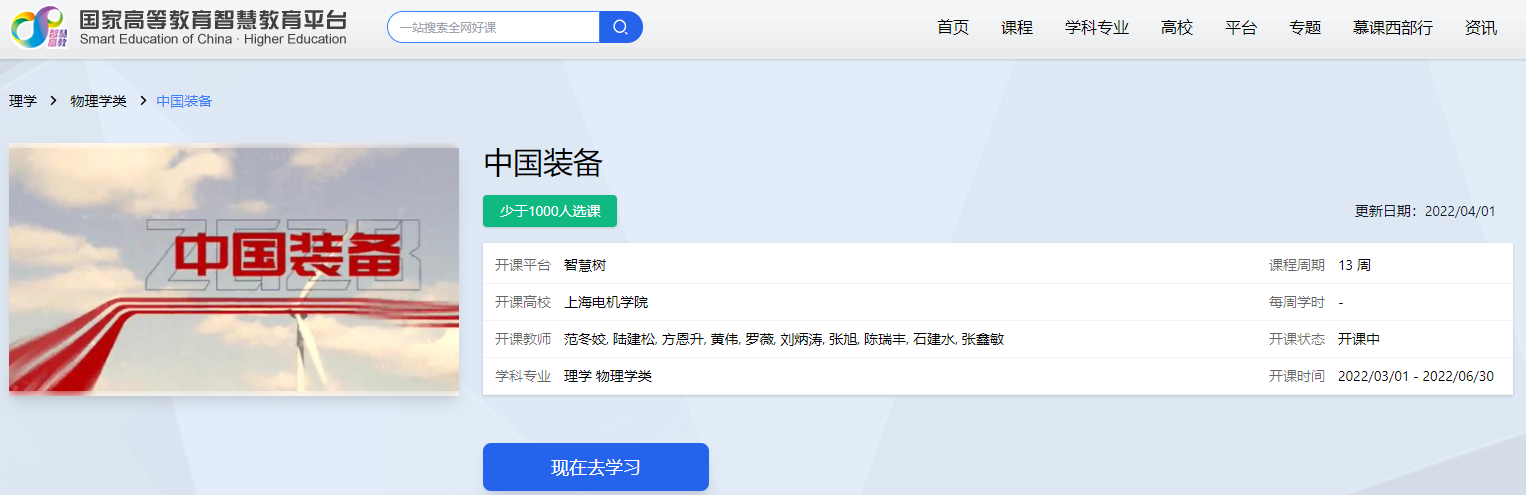Click the 中国装备 course title heading
This screenshot has height=495, width=1526.
[x=542, y=164]
